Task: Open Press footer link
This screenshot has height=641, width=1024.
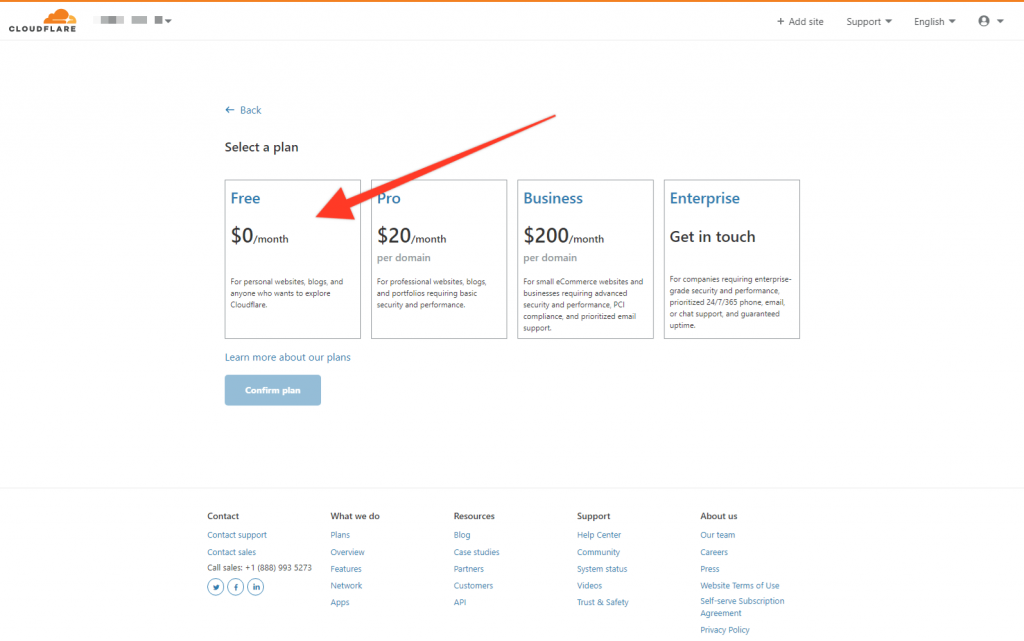Action: tap(709, 569)
